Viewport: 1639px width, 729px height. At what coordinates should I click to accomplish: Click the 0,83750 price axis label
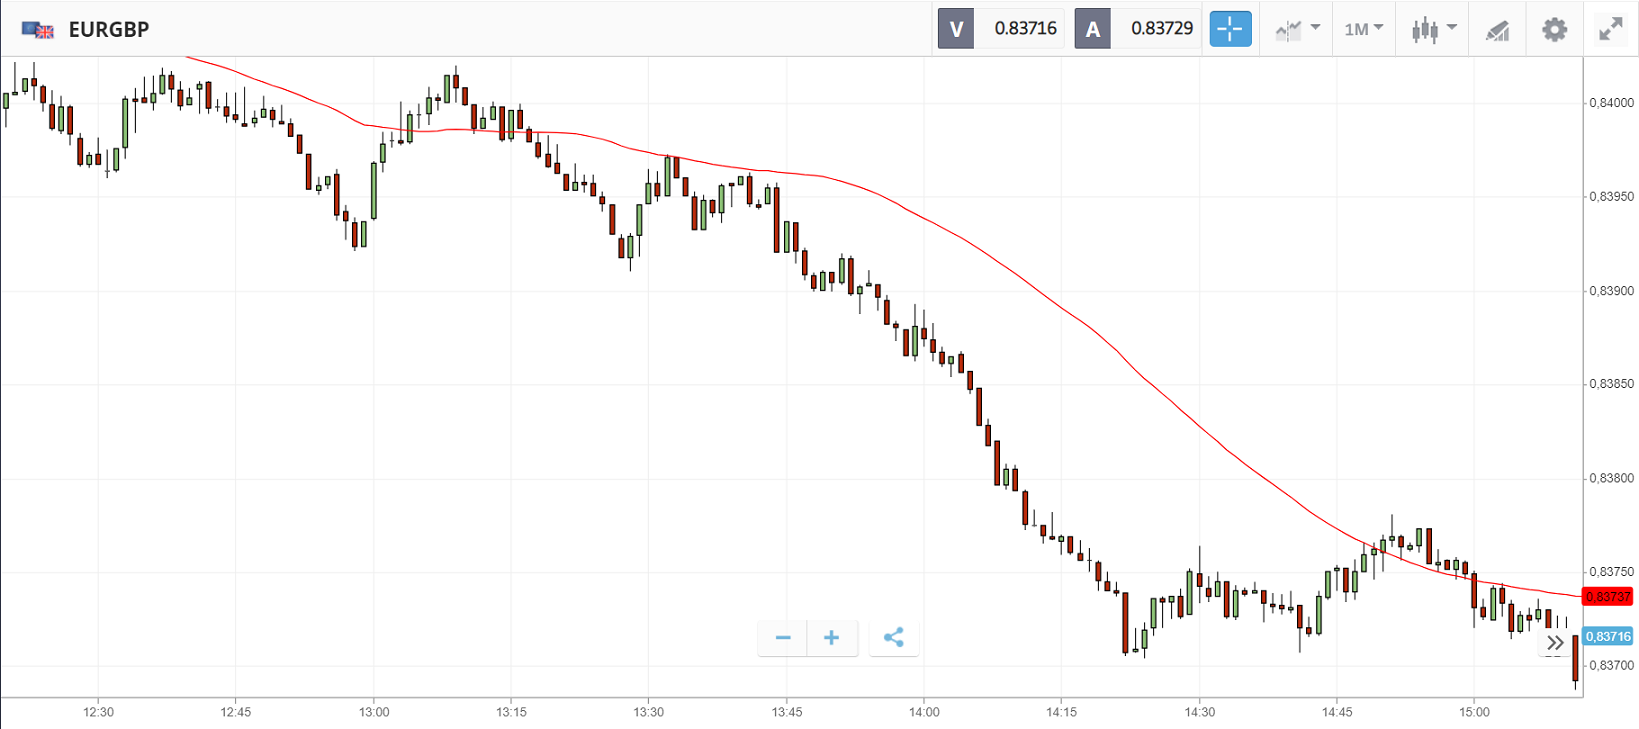tap(1611, 573)
